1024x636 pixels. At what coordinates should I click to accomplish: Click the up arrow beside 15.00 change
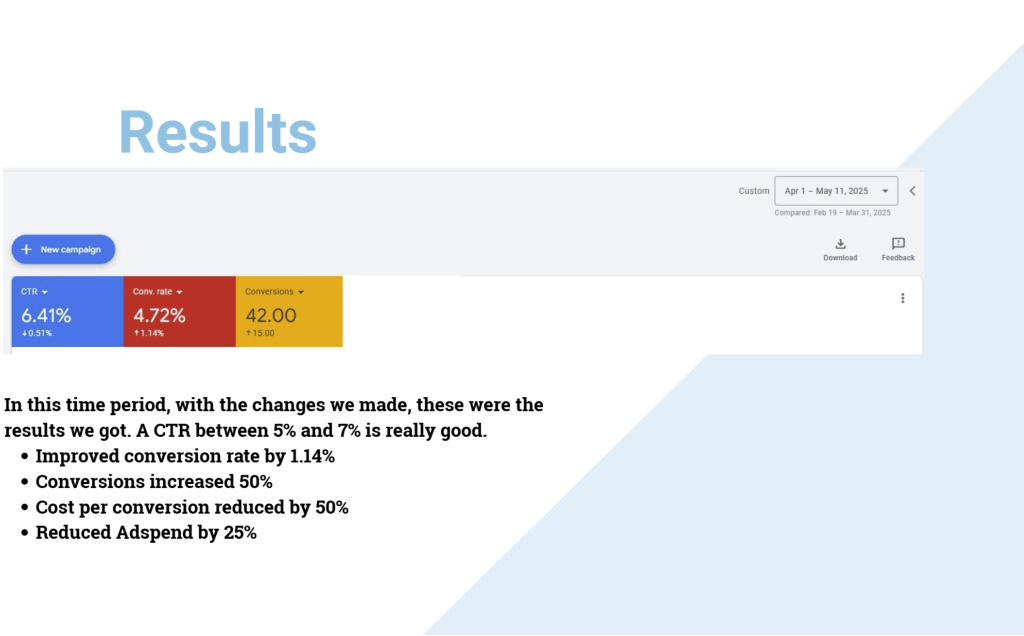tap(248, 334)
